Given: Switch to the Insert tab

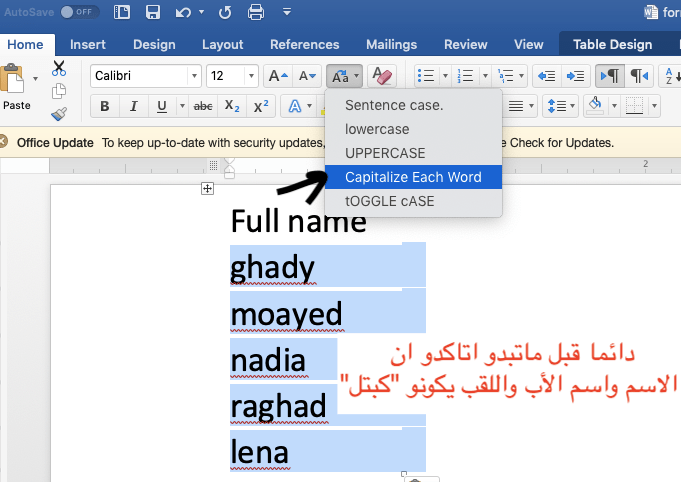Looking at the screenshot, I should pos(88,44).
